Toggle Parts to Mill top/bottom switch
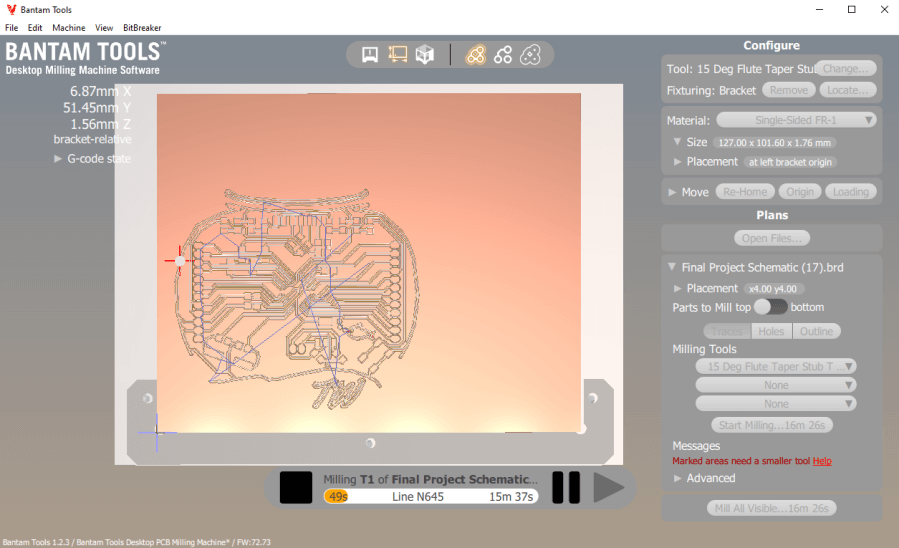 [770, 307]
